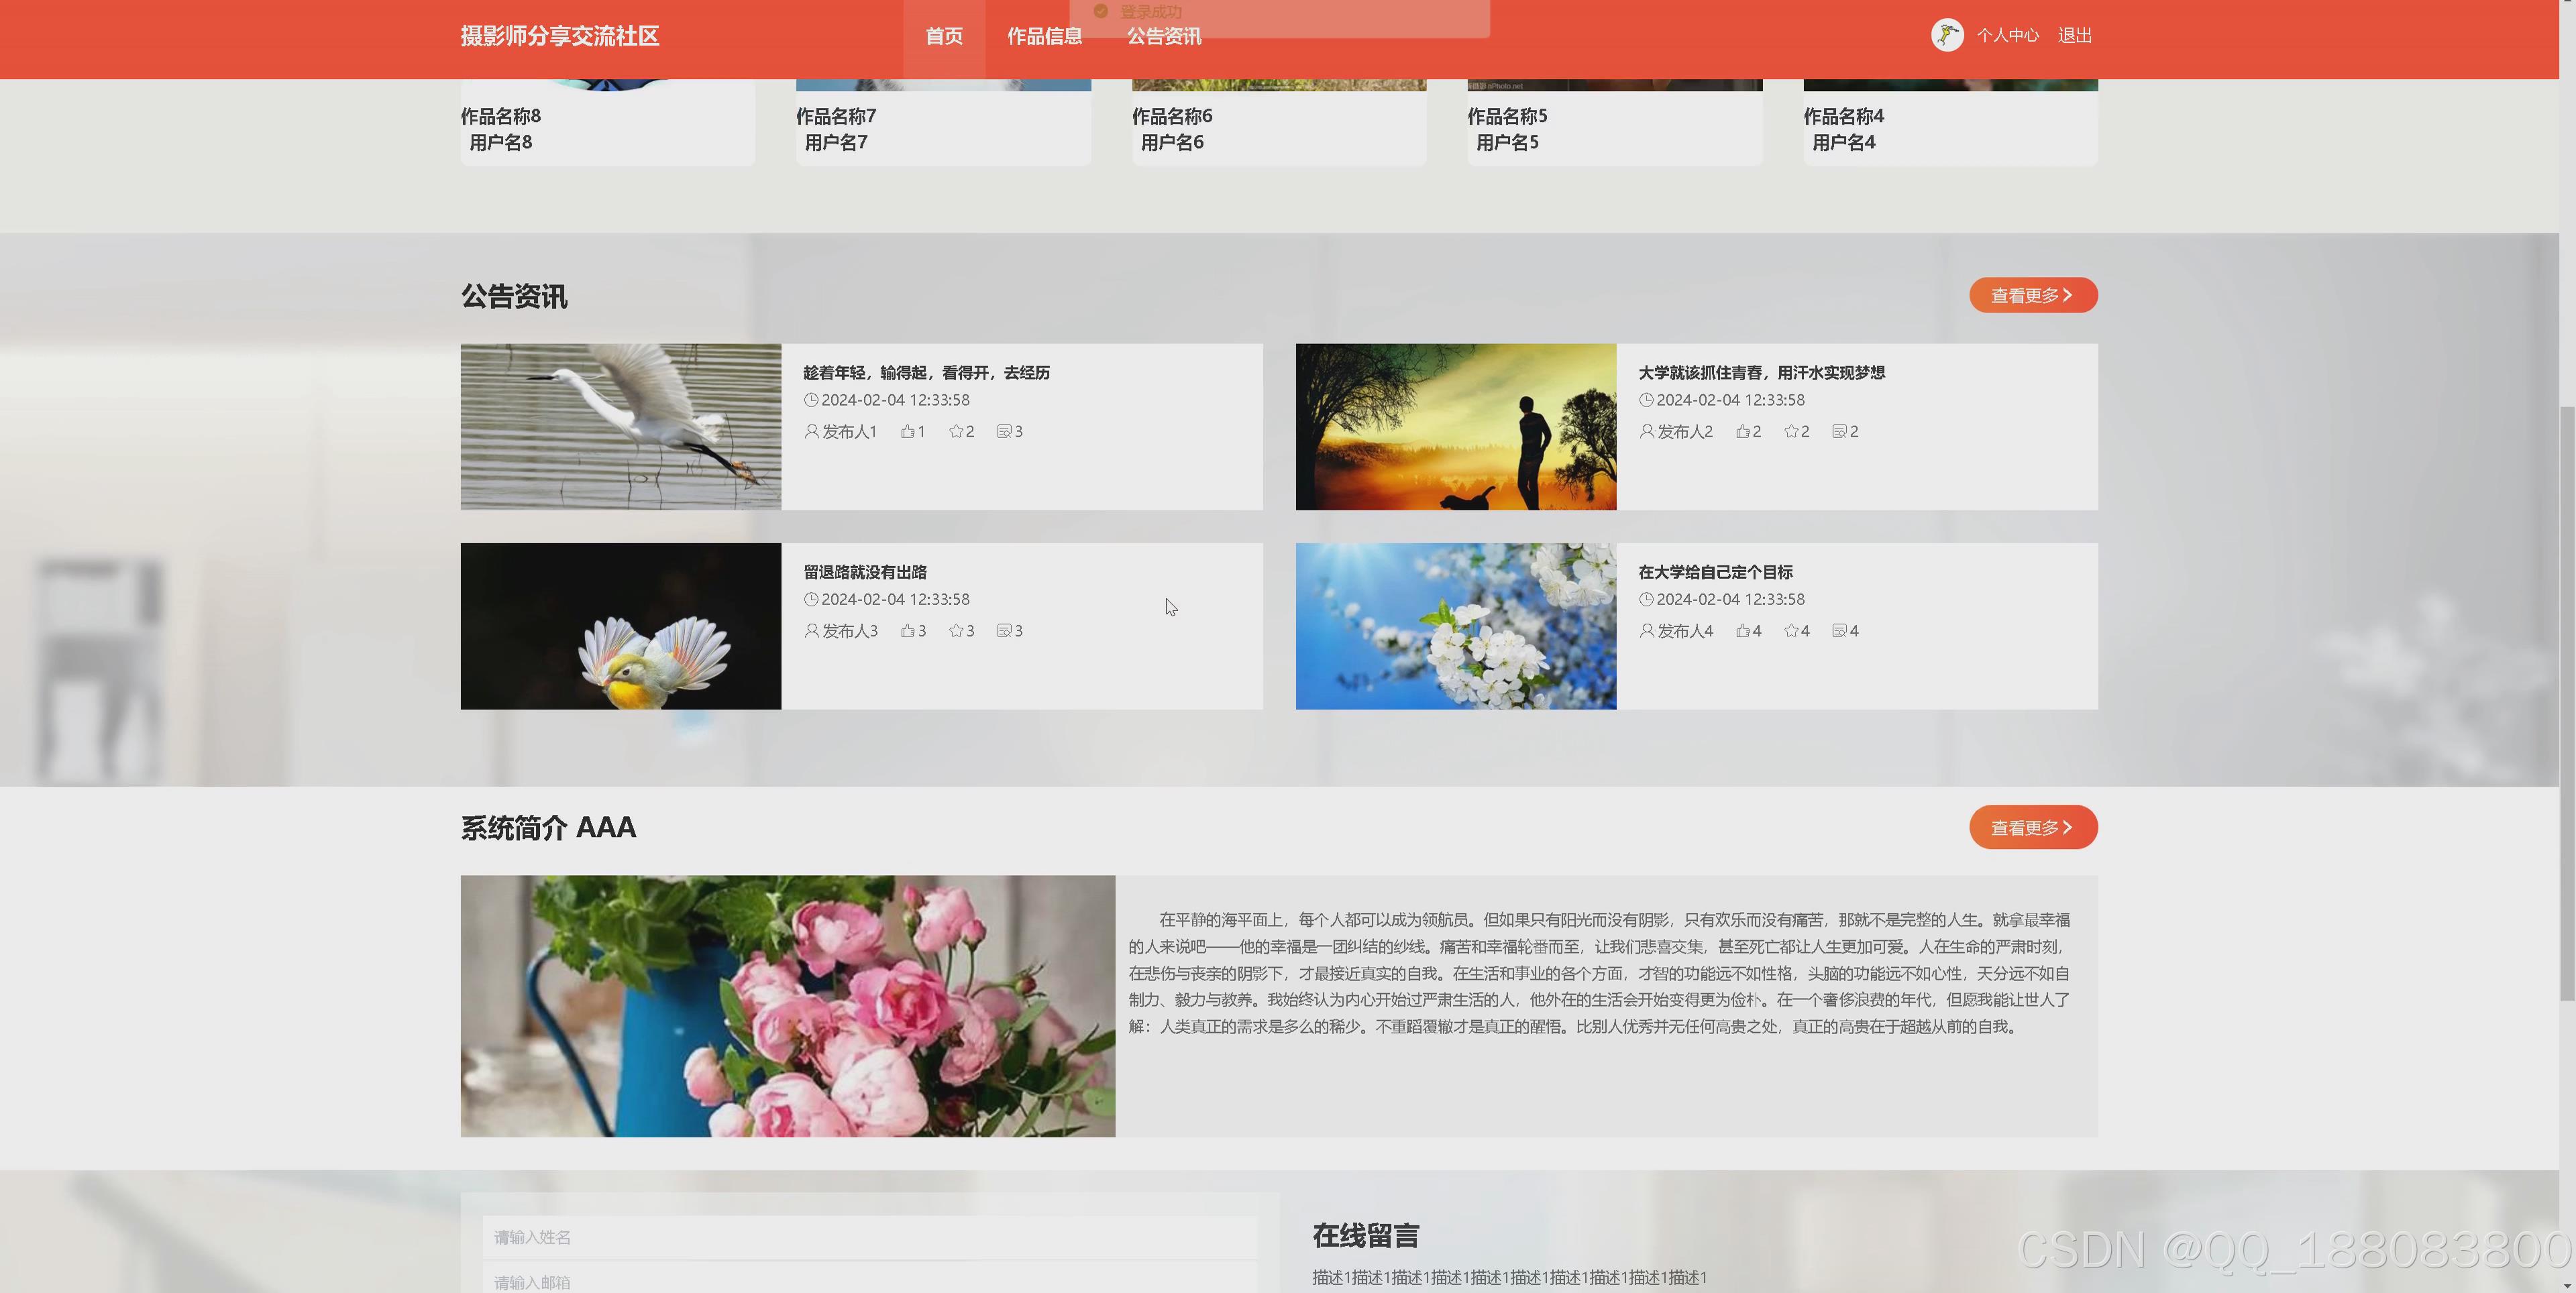This screenshot has height=1293, width=2576.
Task: Open the white egret announcement thumbnail
Action: point(620,427)
